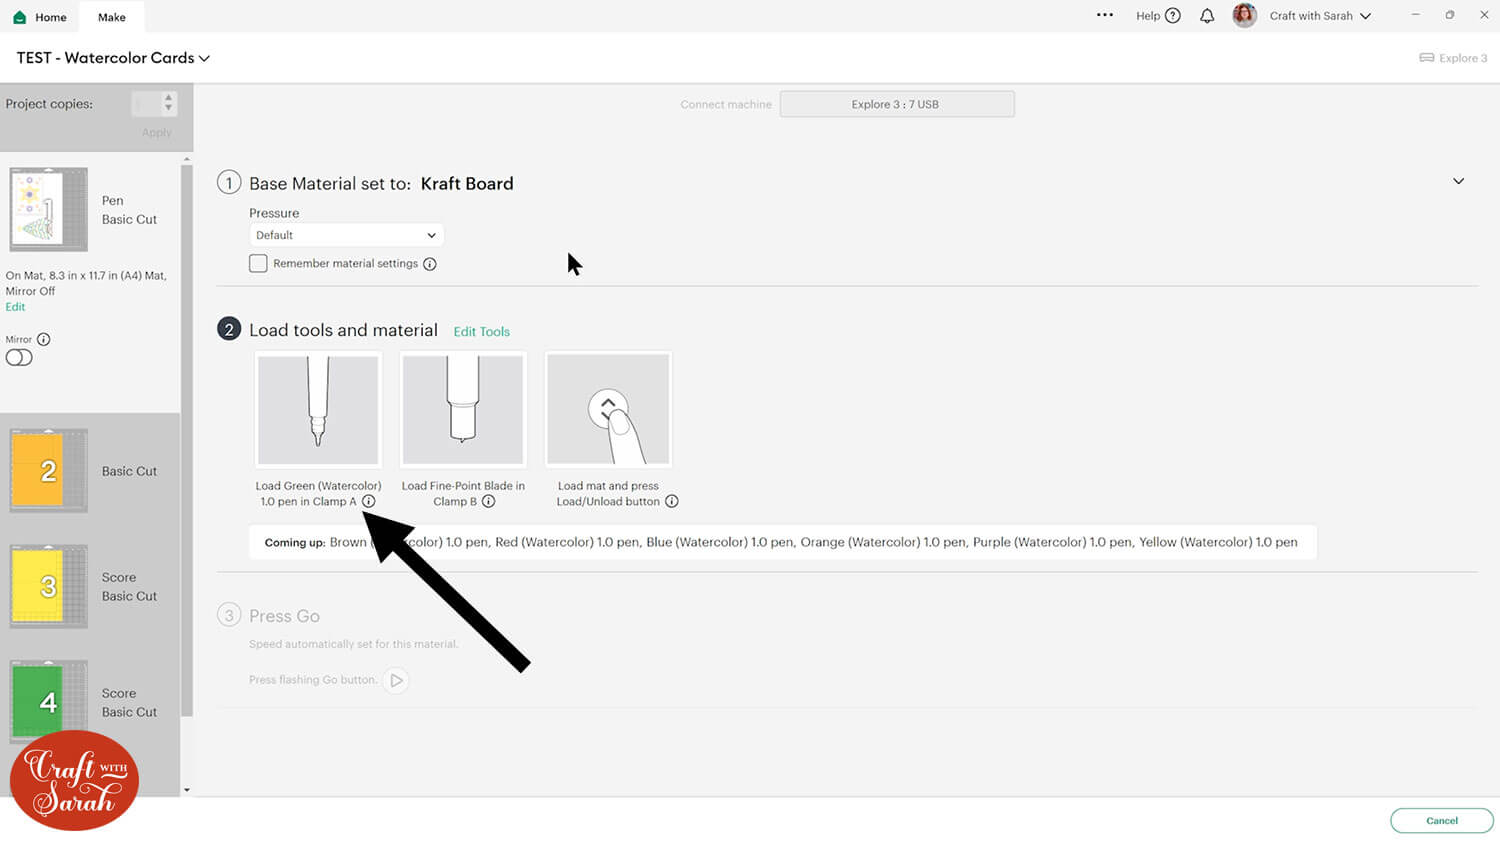Click the Fine-Point Blade illustration
The height and width of the screenshot is (841, 1500).
coord(462,409)
